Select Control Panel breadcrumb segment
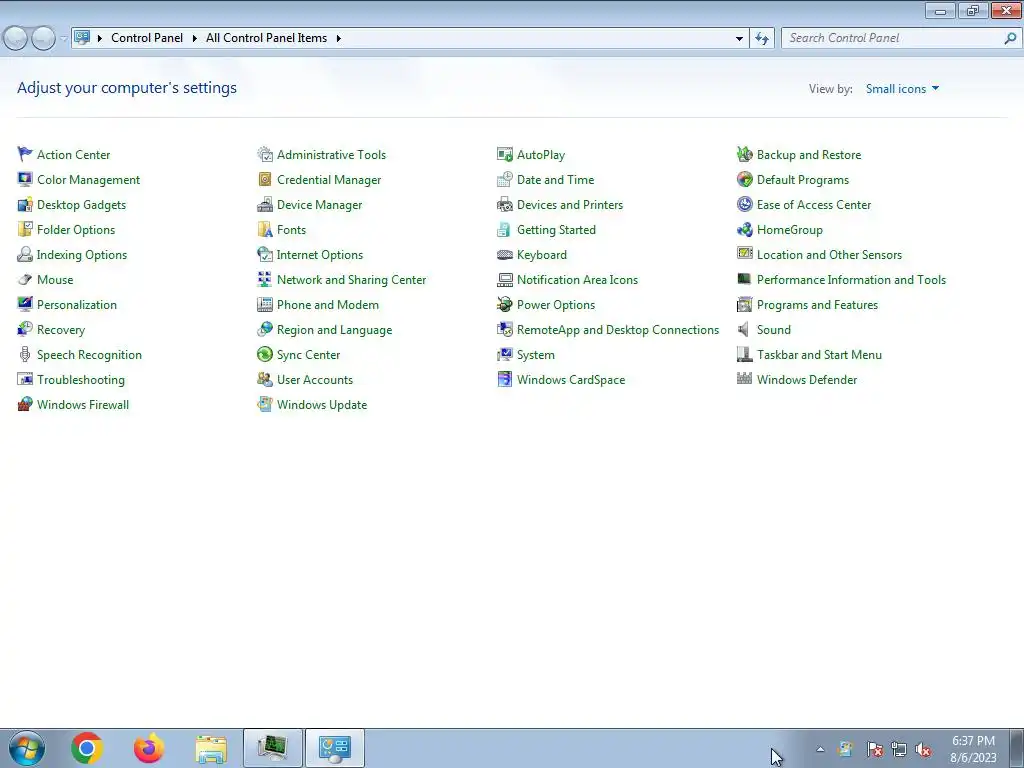 point(147,38)
